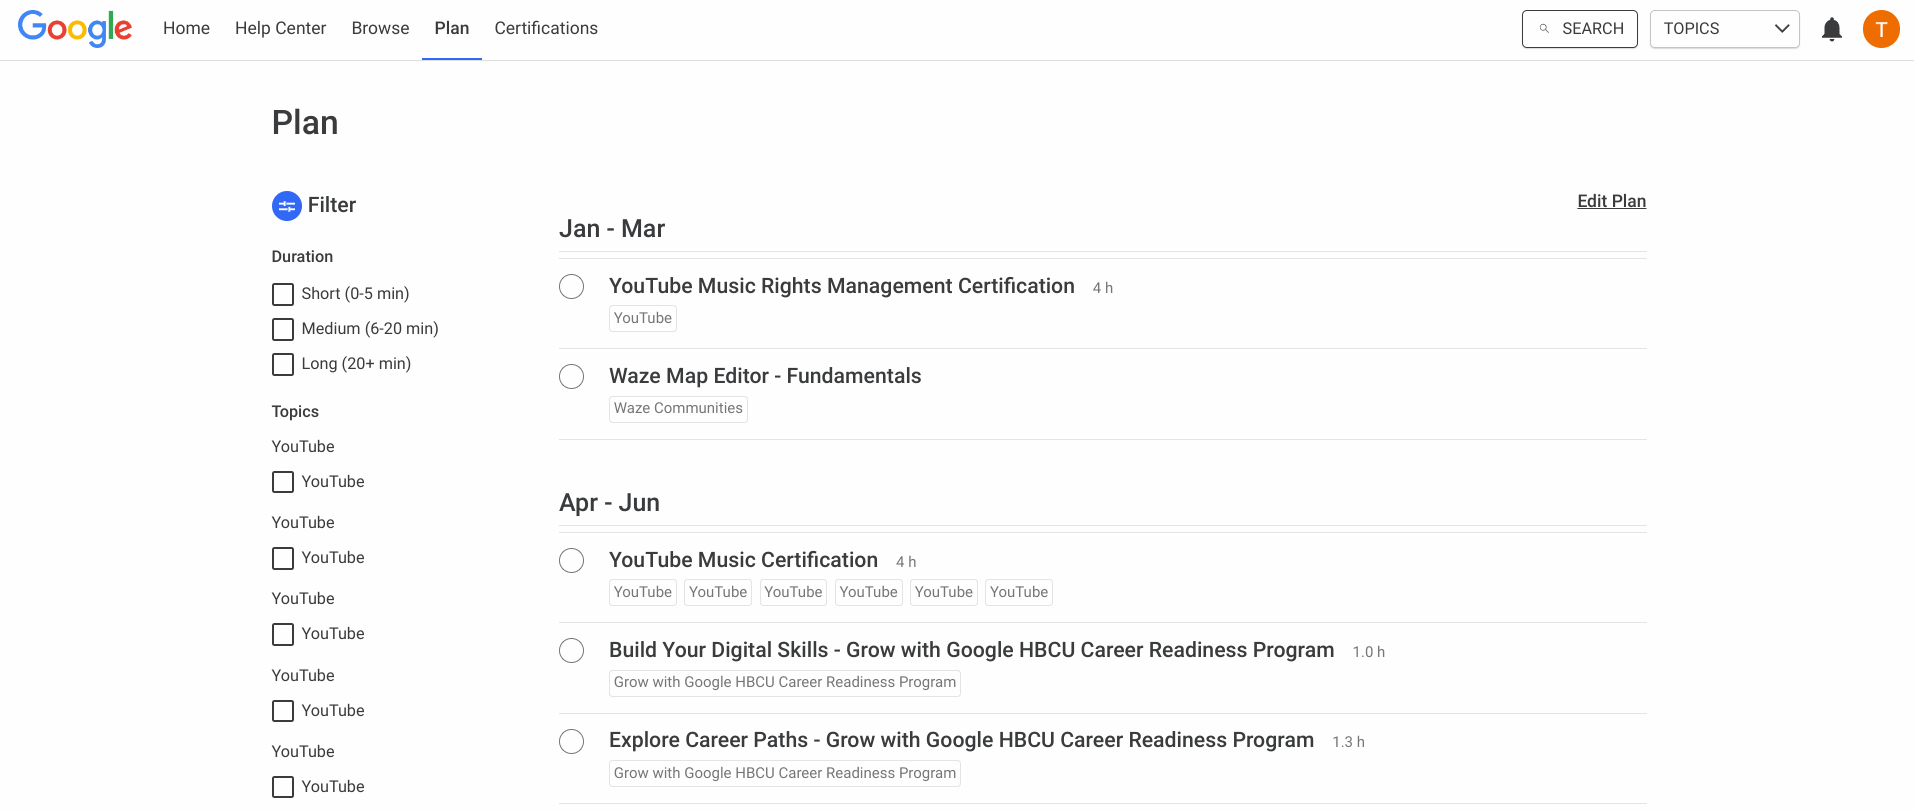Screen dimensions: 1914x811
Task: Mark Explore Career Paths course complete
Action: [571, 741]
